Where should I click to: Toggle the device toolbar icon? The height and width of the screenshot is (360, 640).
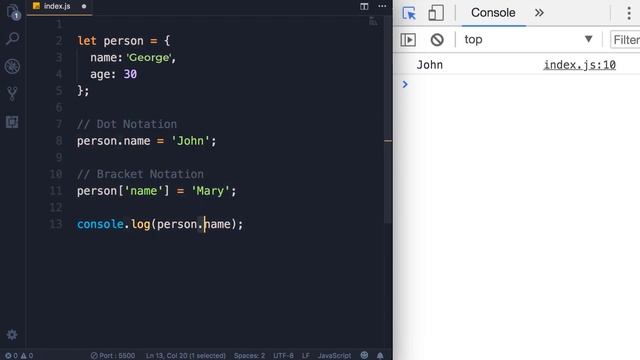tap(436, 13)
